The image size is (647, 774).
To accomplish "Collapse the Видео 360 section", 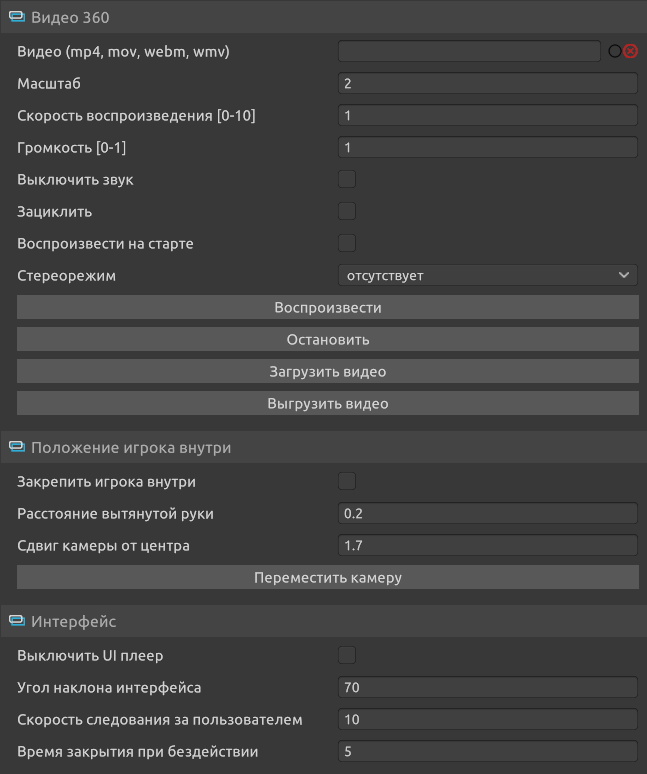I will [x=70, y=18].
